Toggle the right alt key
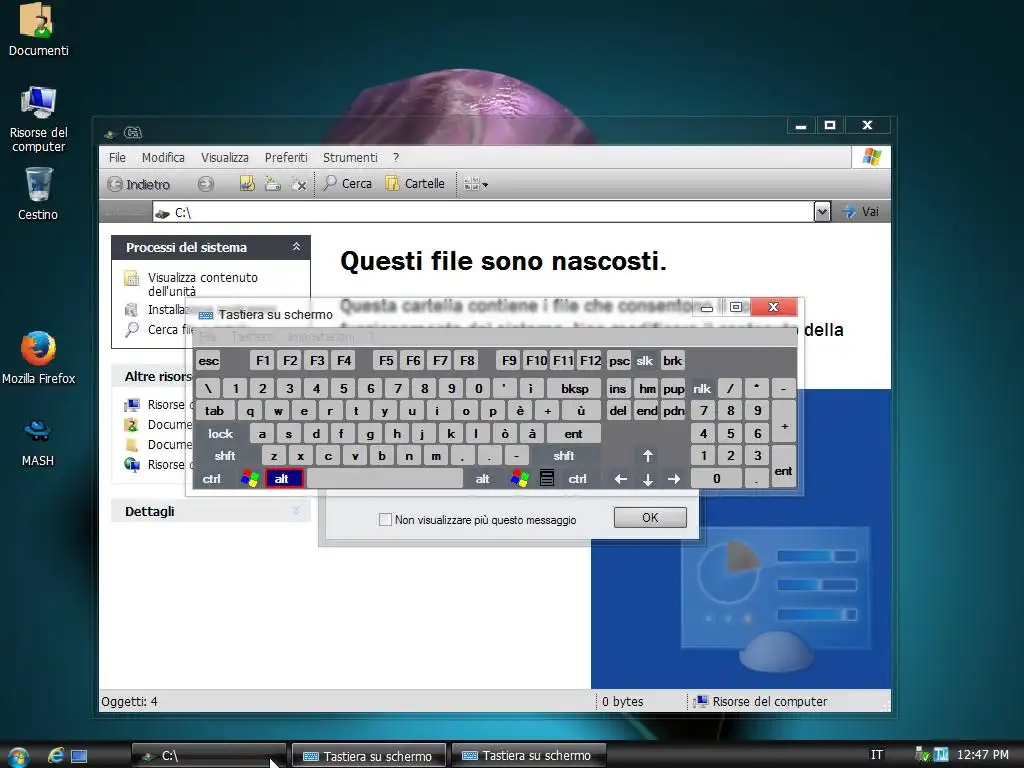This screenshot has height=768, width=1024. [482, 479]
